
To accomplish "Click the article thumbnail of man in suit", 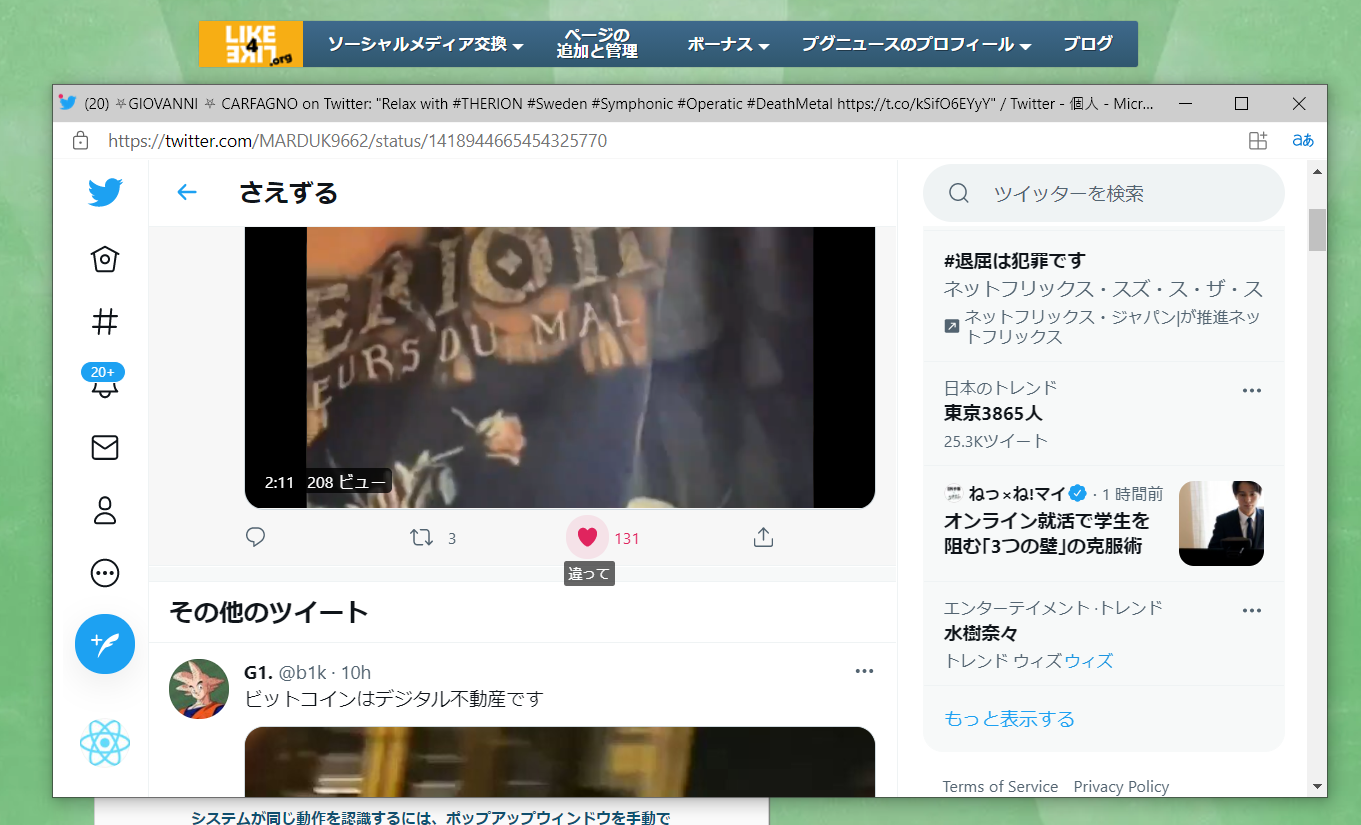I will [x=1221, y=523].
